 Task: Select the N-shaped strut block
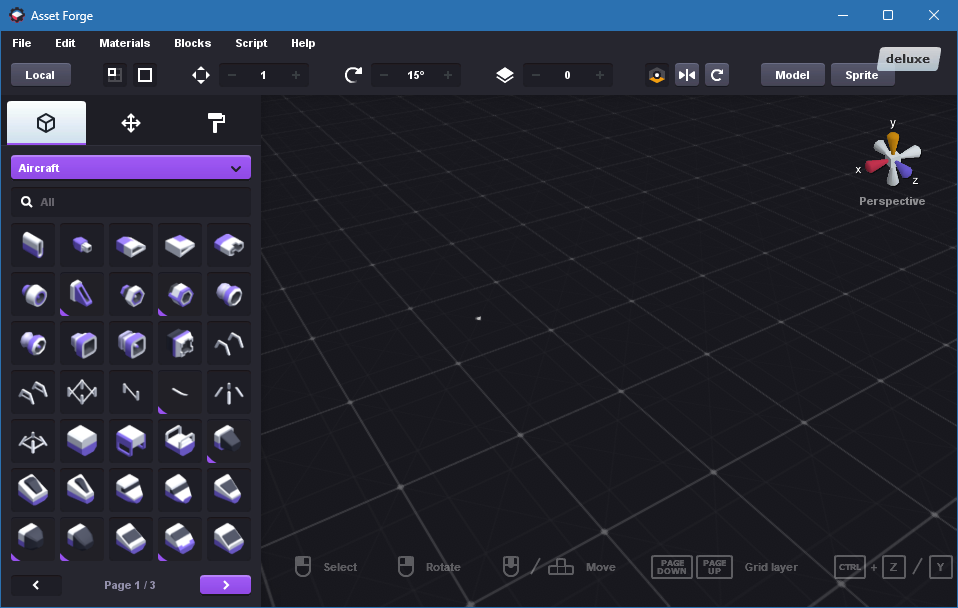click(131, 392)
